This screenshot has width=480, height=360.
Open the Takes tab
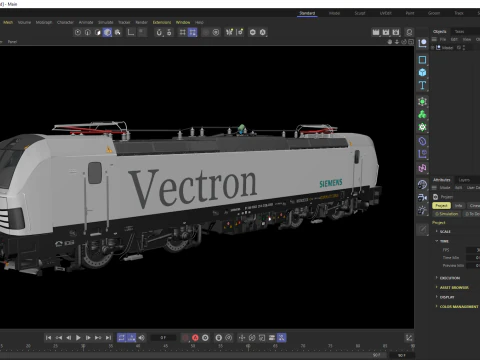[x=459, y=32]
